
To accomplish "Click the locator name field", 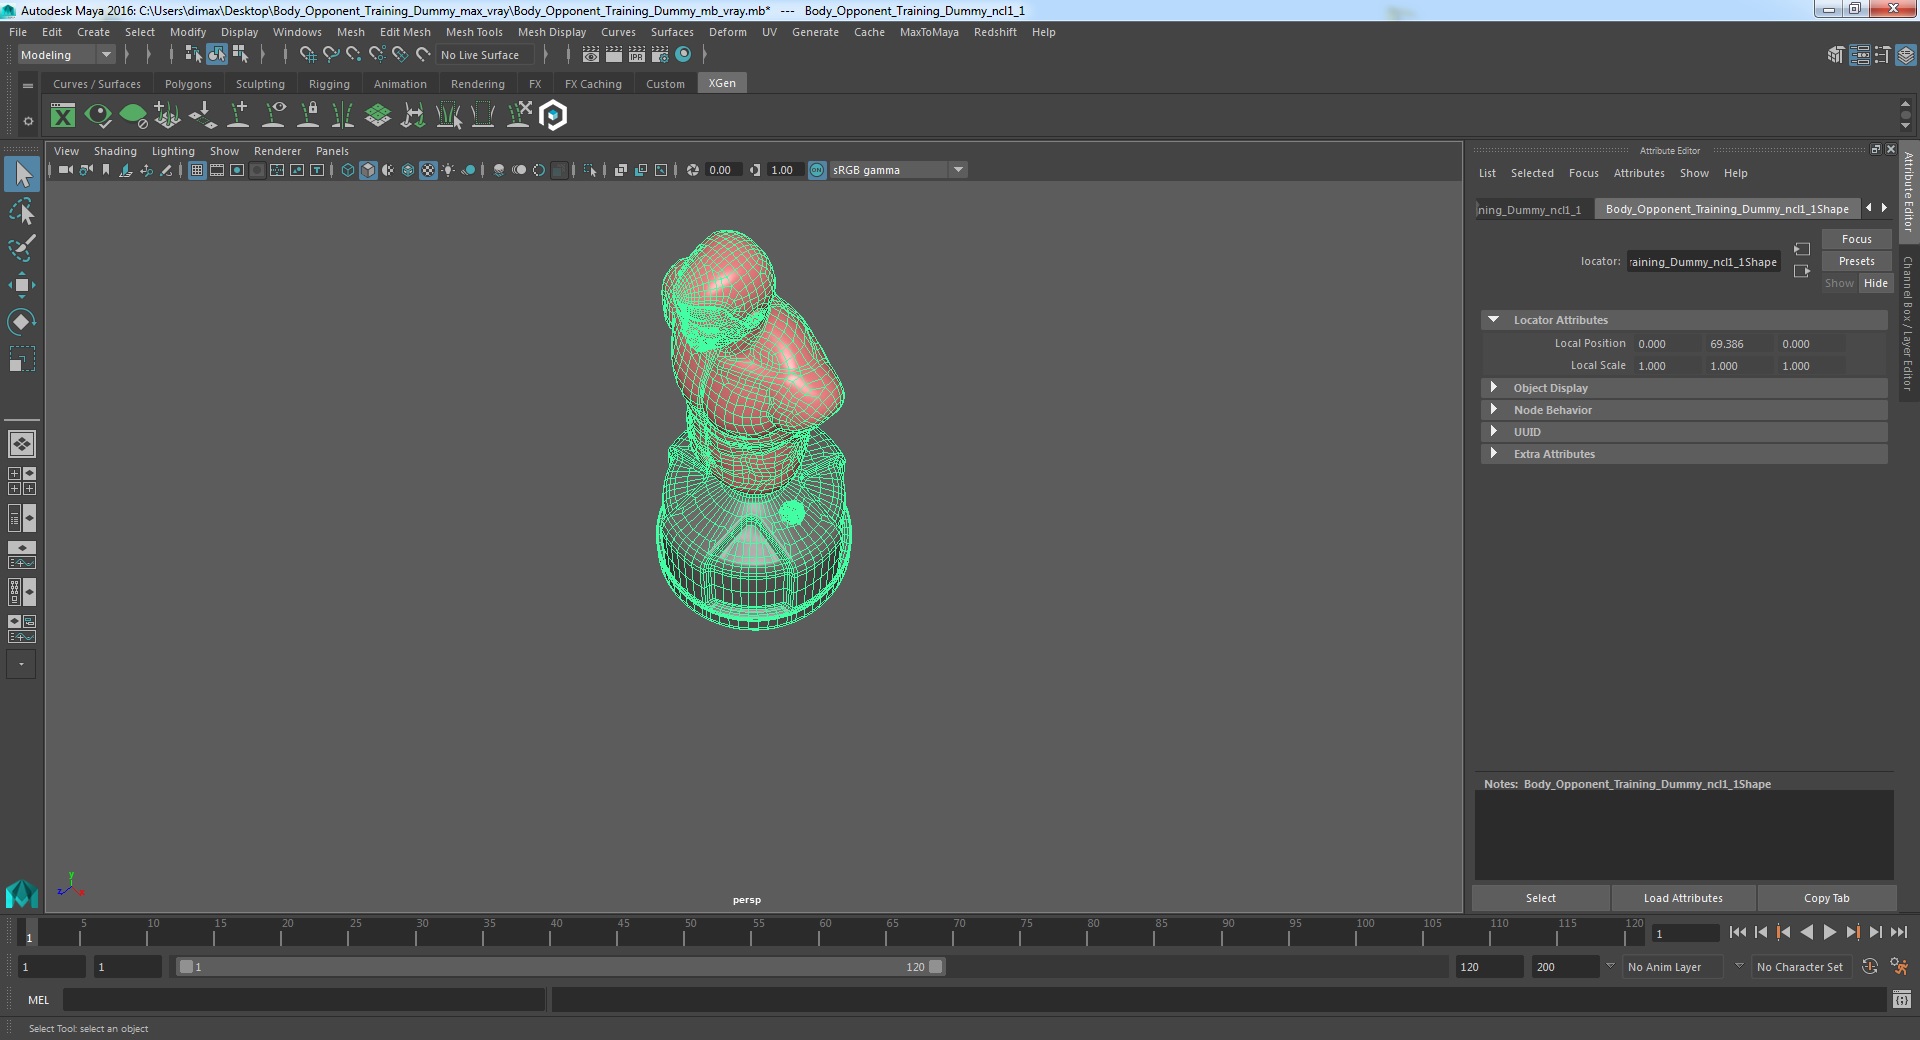I will pos(1703,262).
